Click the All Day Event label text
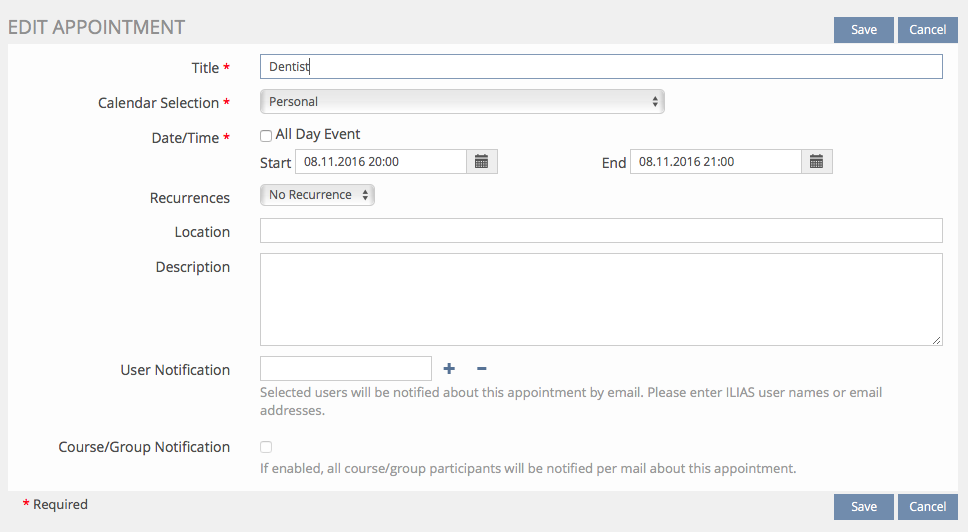 [x=317, y=134]
